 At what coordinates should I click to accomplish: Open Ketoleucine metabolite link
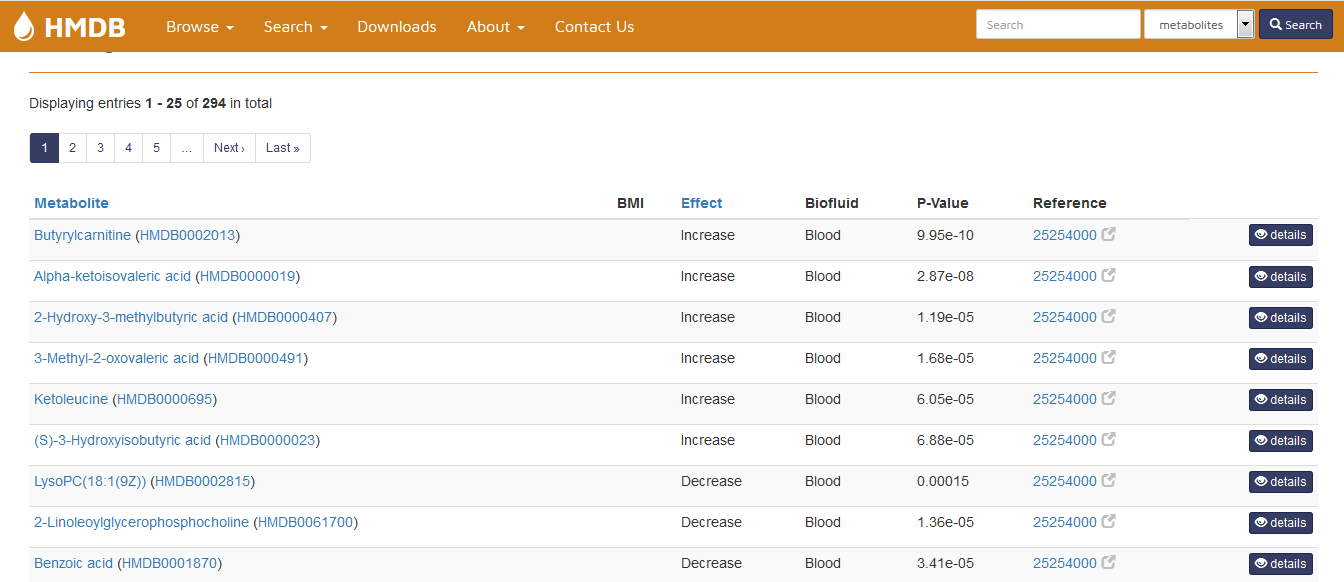click(71, 399)
